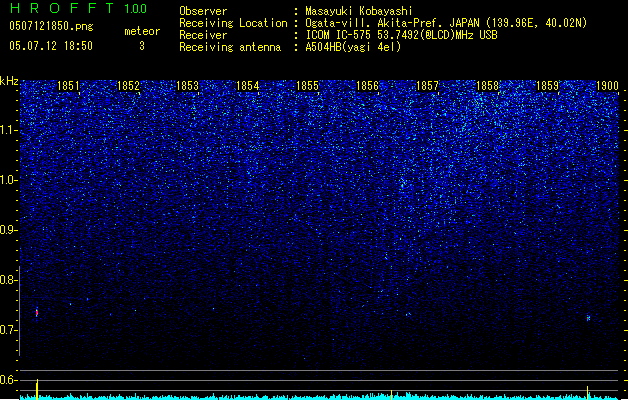Click the 0.9 kHz axis label
This screenshot has height=400, width=629.
coord(8,230)
